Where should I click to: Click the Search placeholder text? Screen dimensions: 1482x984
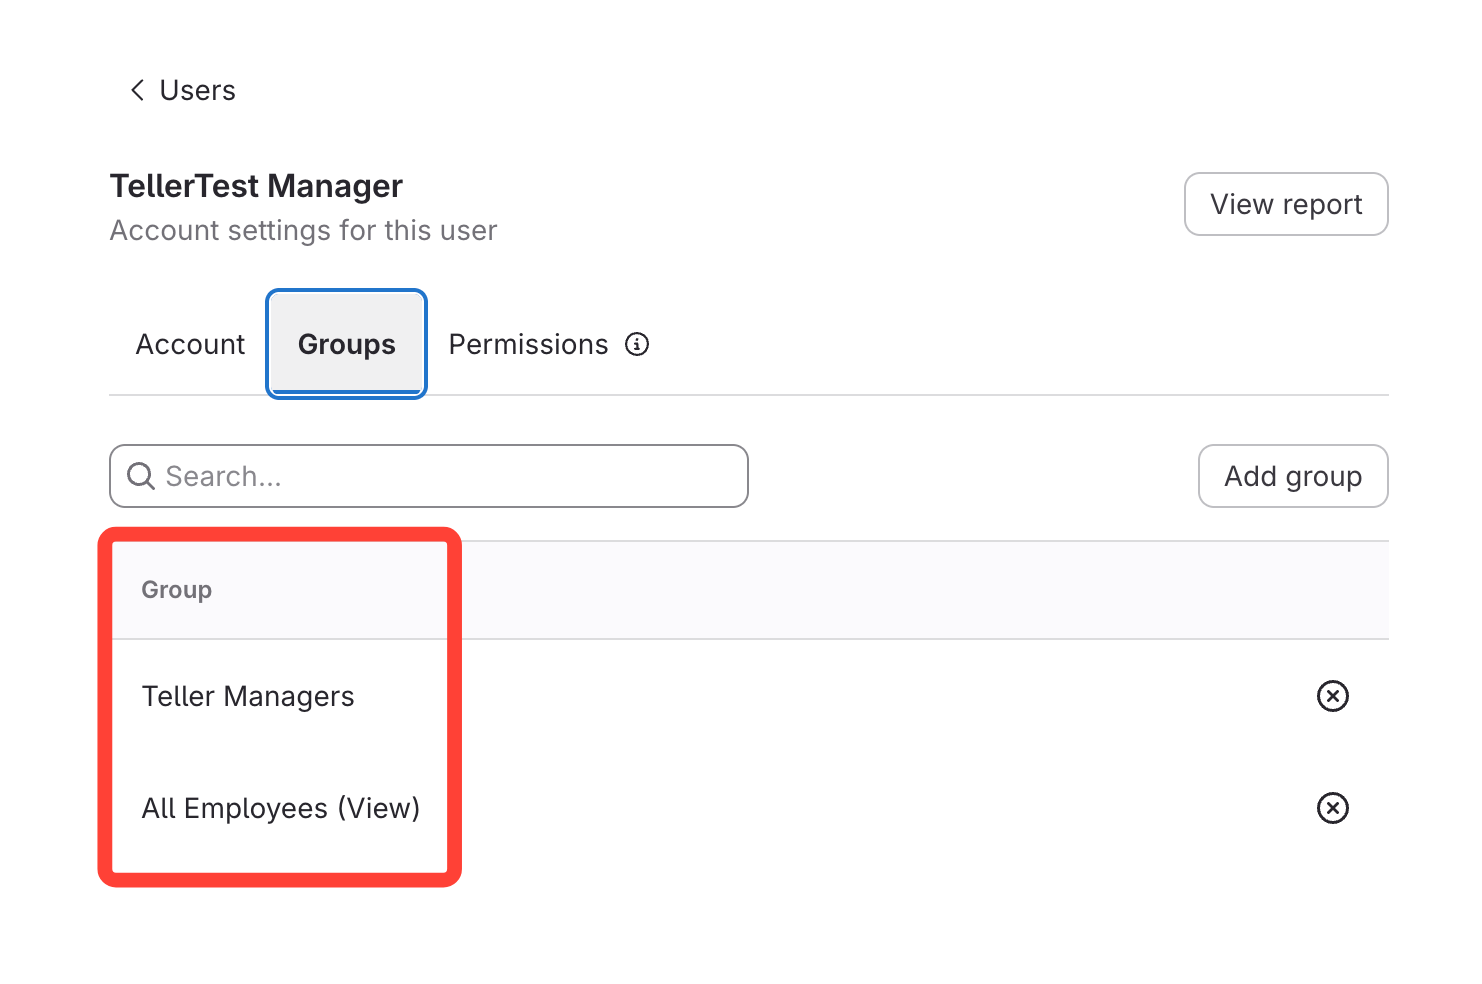(224, 476)
